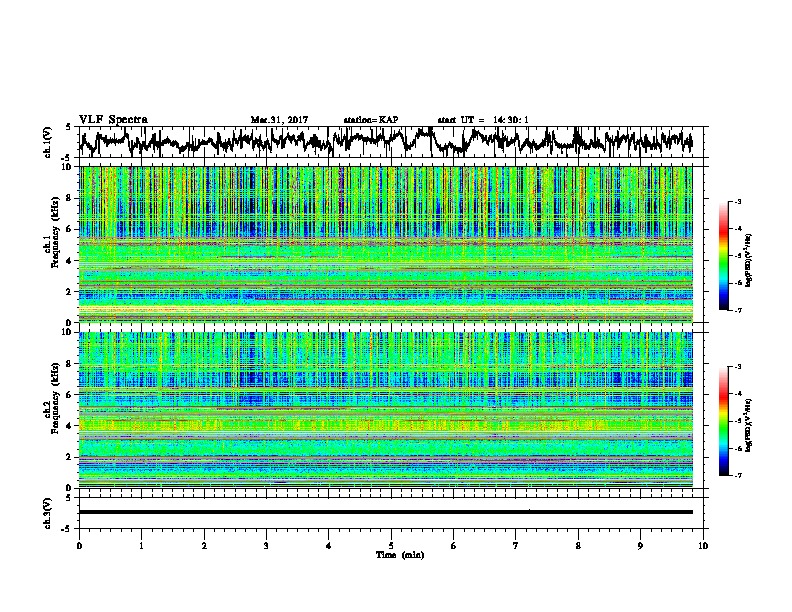The height and width of the screenshot is (612, 792).
Task: Click the ch.1 colorbar log(PSD) label
Action: click(x=748, y=261)
